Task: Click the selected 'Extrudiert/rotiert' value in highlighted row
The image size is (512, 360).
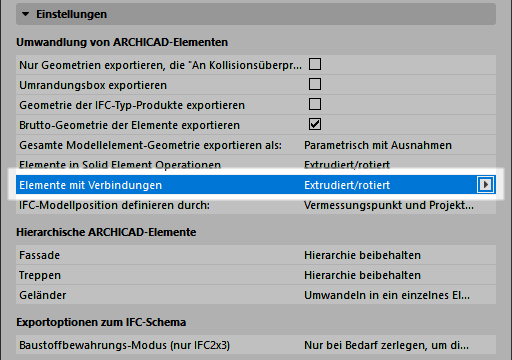Action: [347, 185]
